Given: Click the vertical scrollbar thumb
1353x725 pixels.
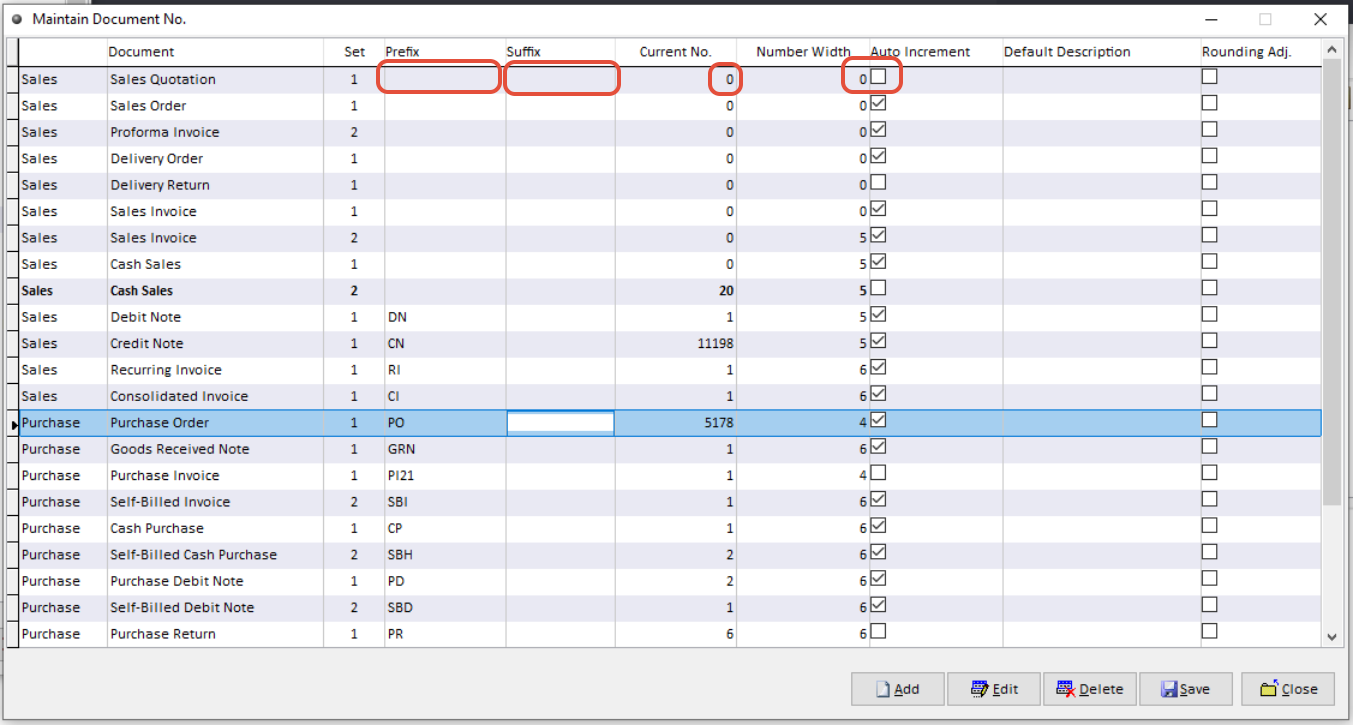Looking at the screenshot, I should point(1332,281).
